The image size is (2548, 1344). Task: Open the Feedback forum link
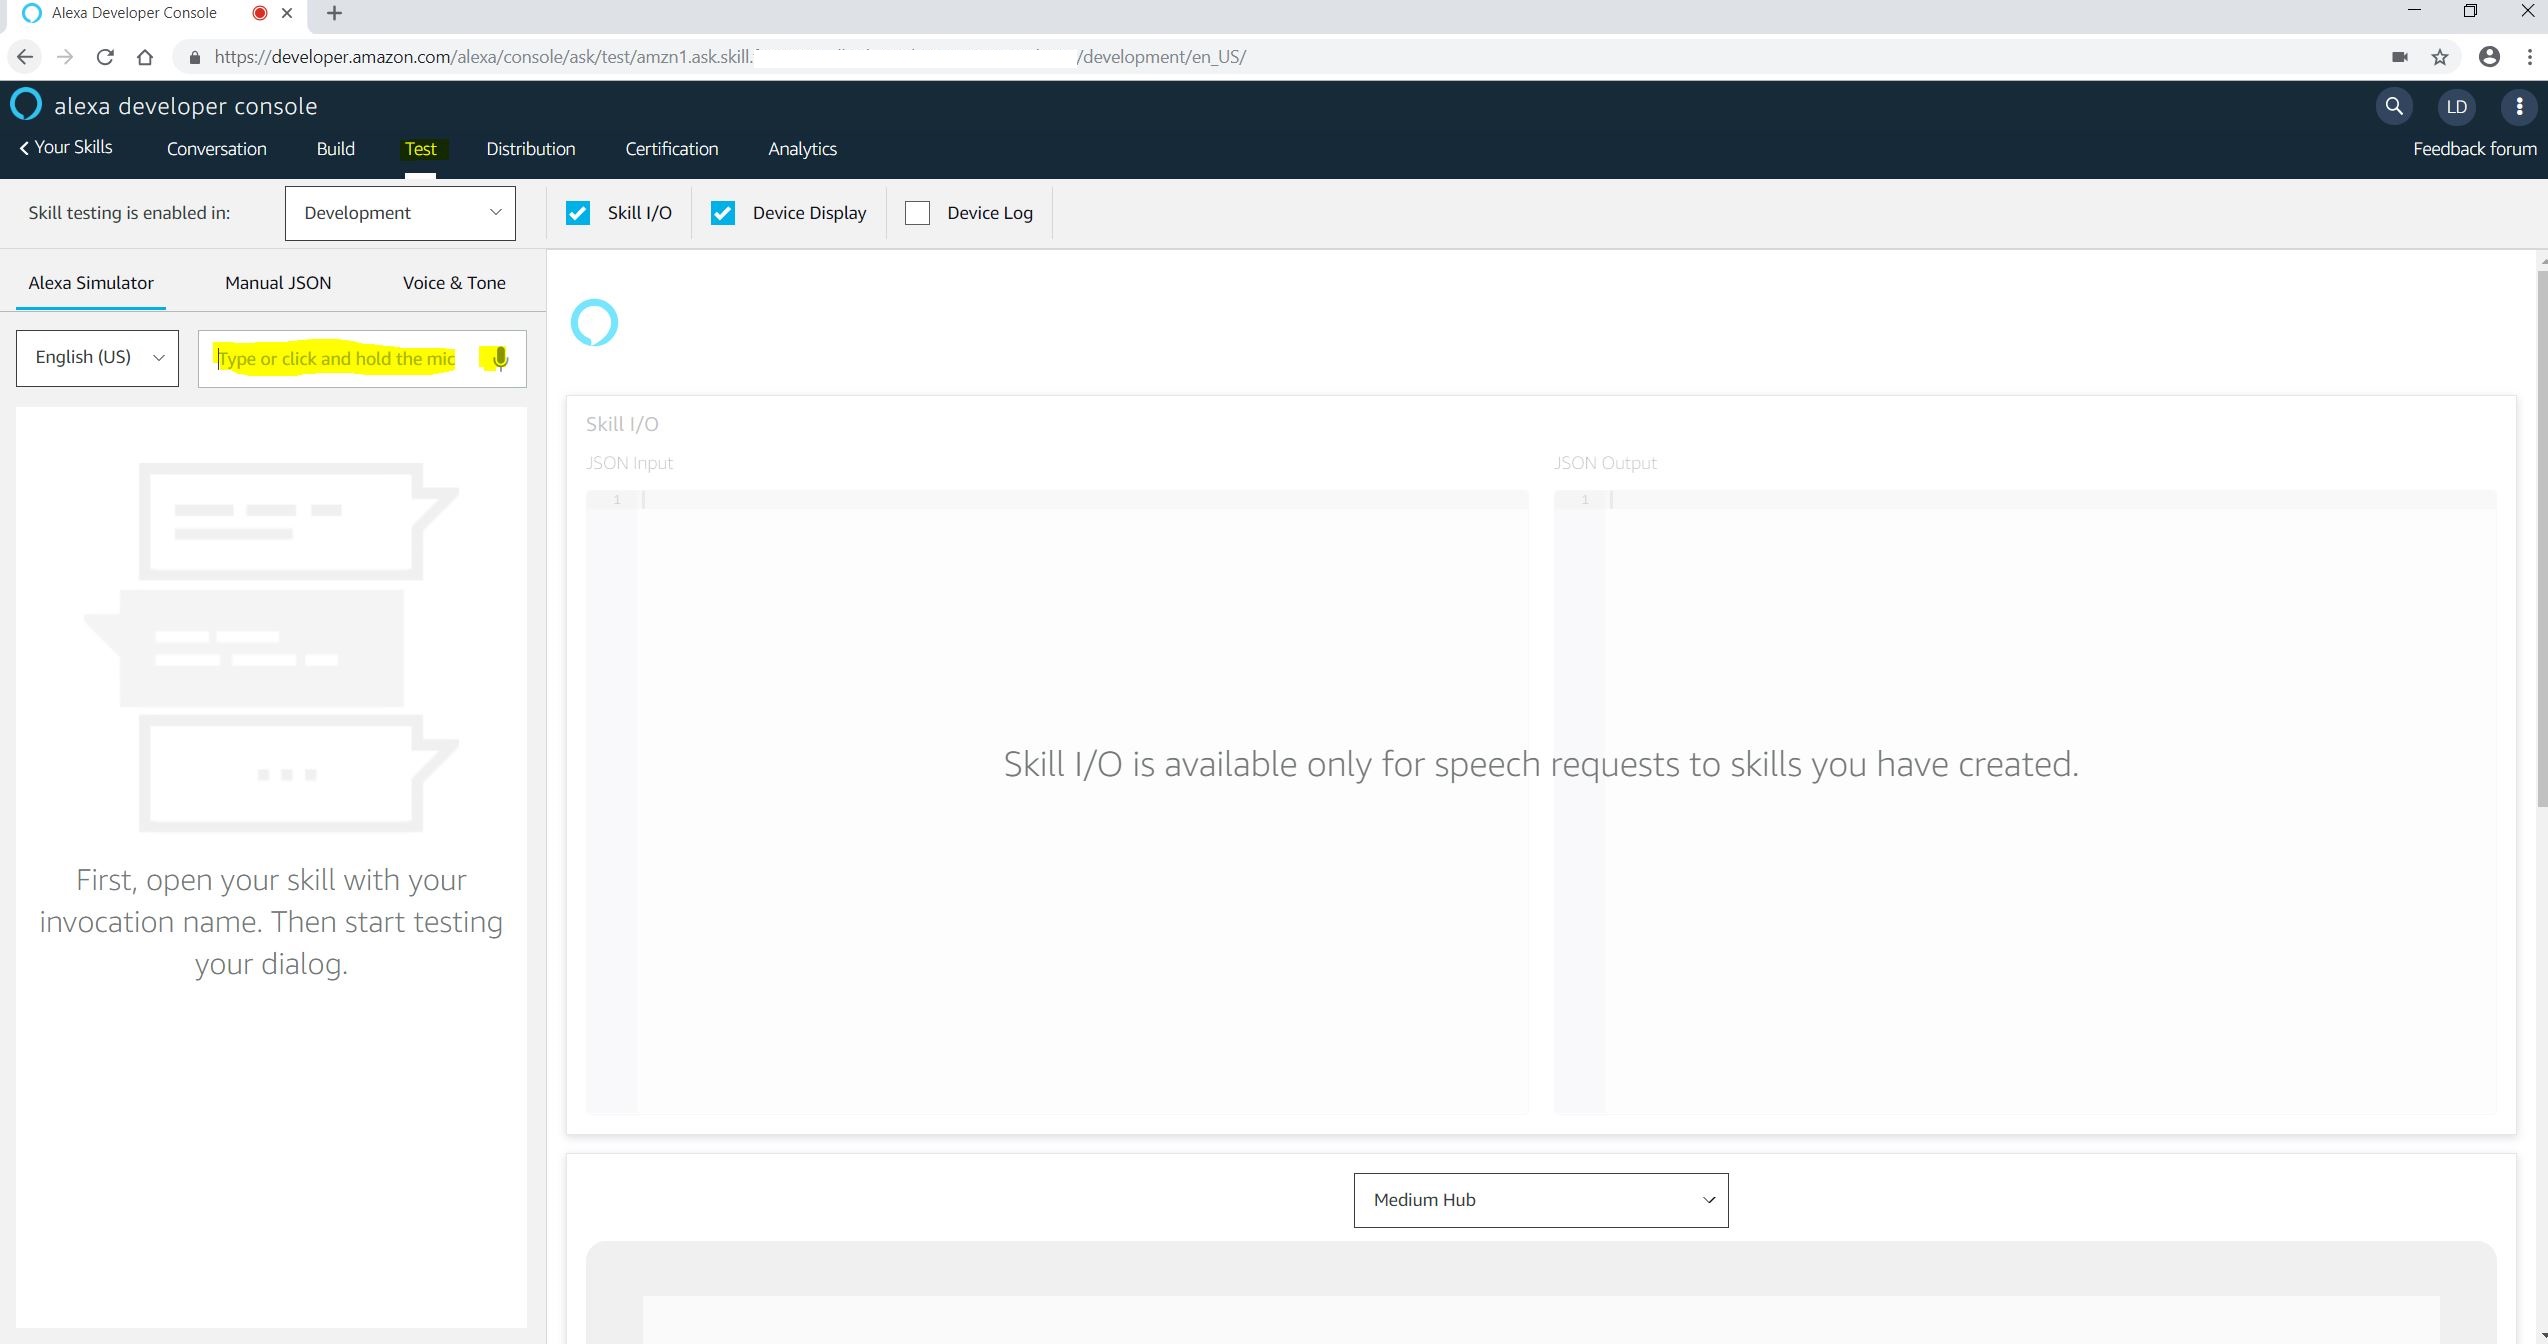click(x=2474, y=149)
